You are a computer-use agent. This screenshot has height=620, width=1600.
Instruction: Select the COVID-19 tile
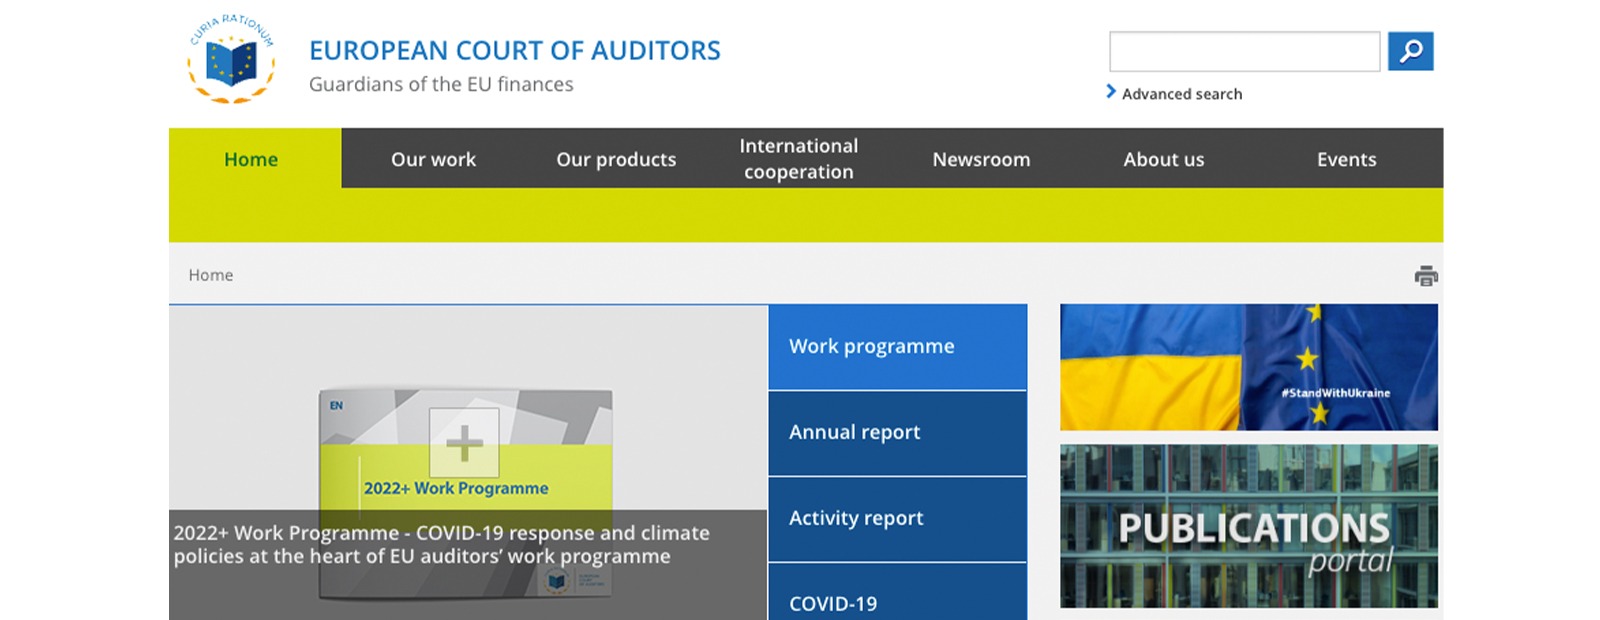(898, 592)
